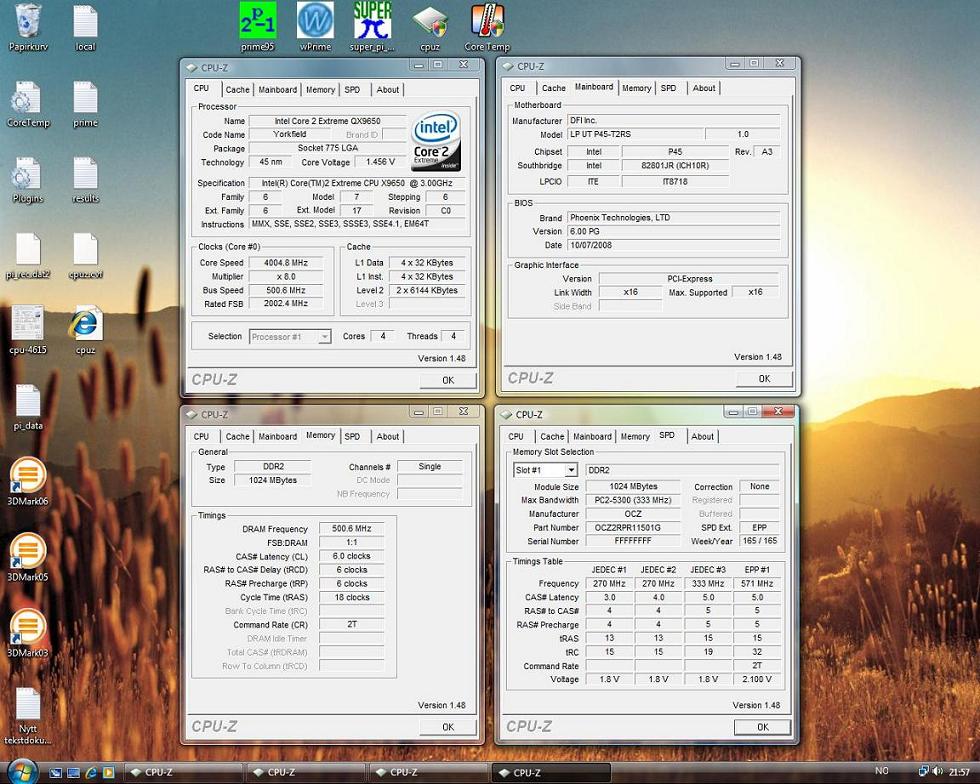
Task: Click the network icon in system tray
Action: tap(923, 771)
